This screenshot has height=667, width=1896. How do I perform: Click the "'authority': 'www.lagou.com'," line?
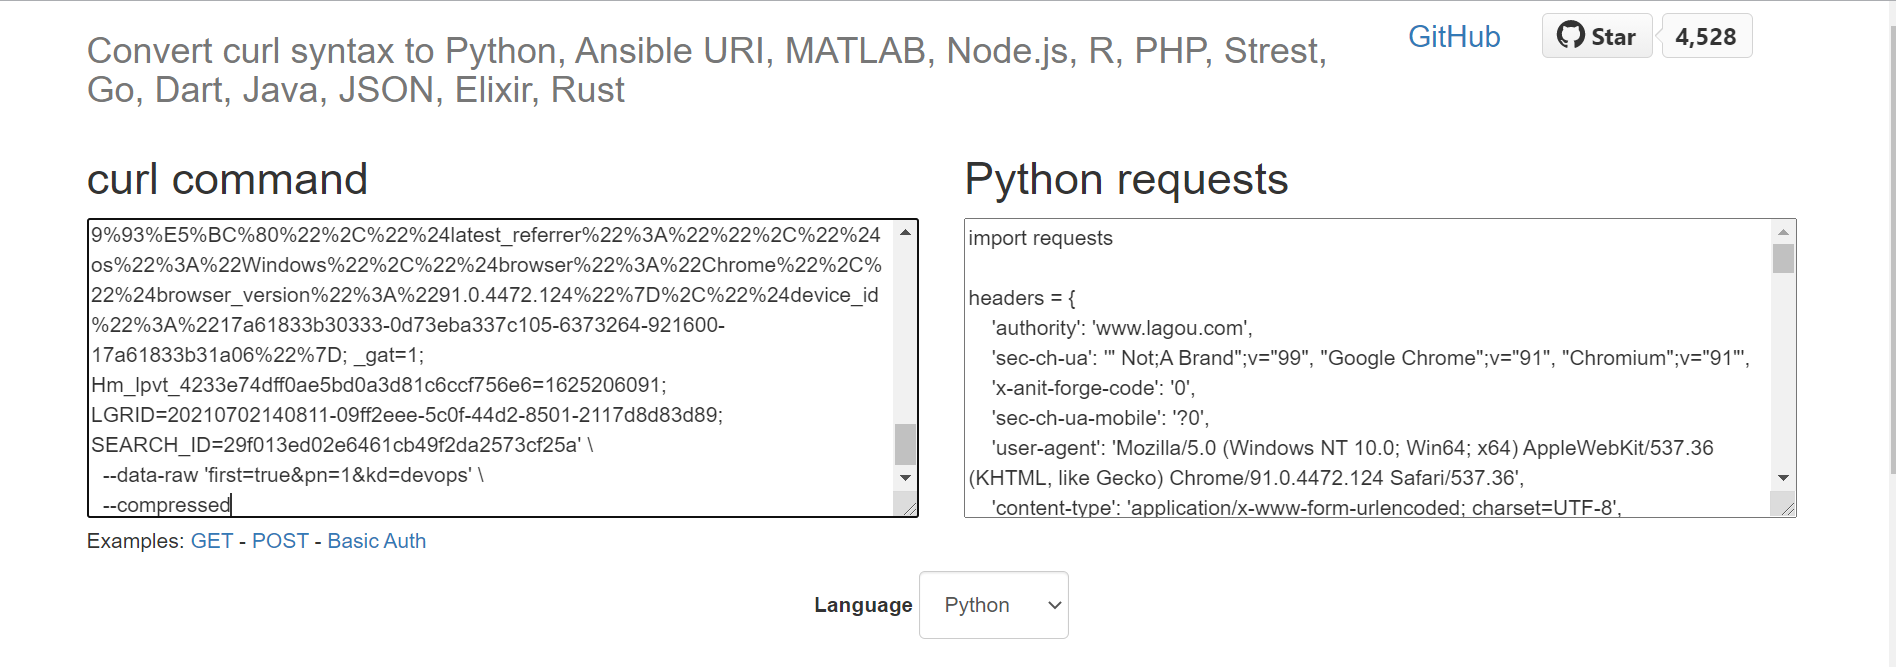(x=1122, y=328)
